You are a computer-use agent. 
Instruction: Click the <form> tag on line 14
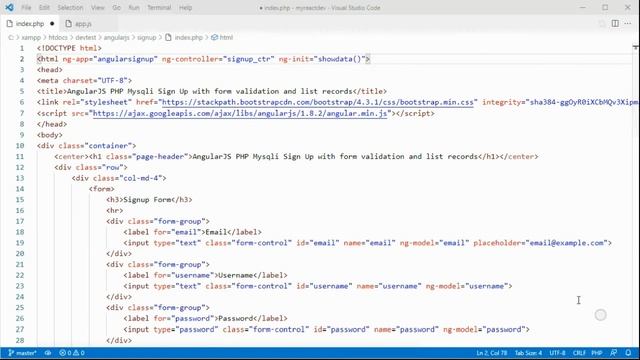102,189
